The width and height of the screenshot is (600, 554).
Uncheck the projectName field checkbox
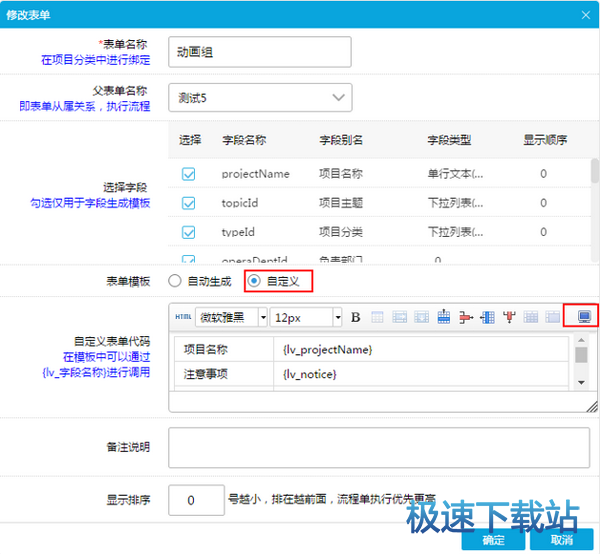click(188, 174)
